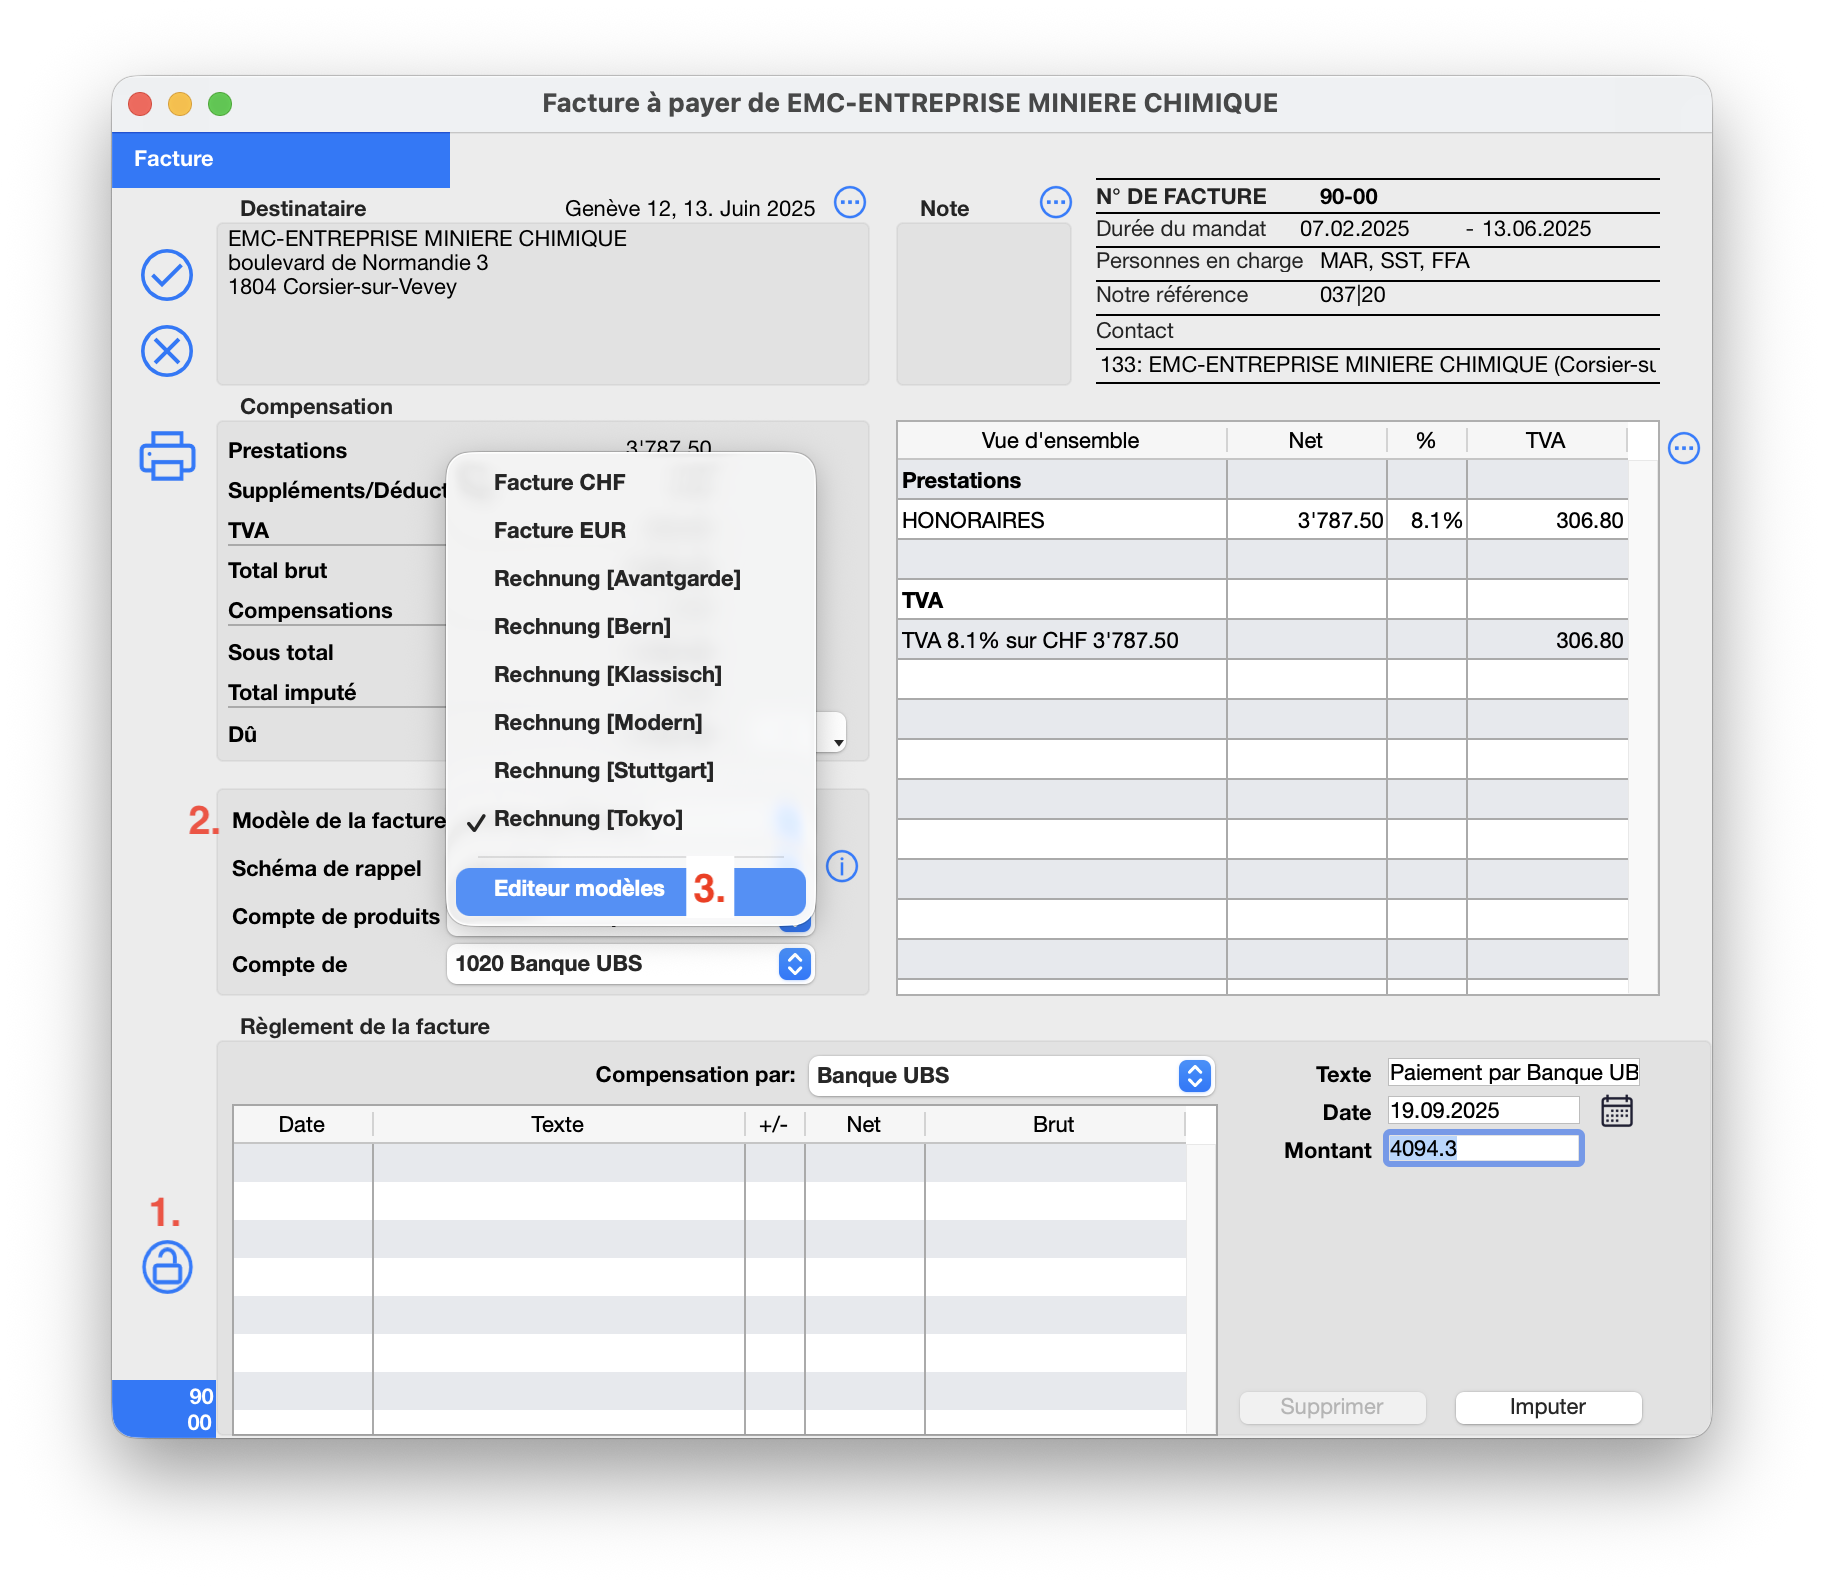The width and height of the screenshot is (1824, 1586).
Task: Click into the Montant amount field
Action: (x=1482, y=1149)
